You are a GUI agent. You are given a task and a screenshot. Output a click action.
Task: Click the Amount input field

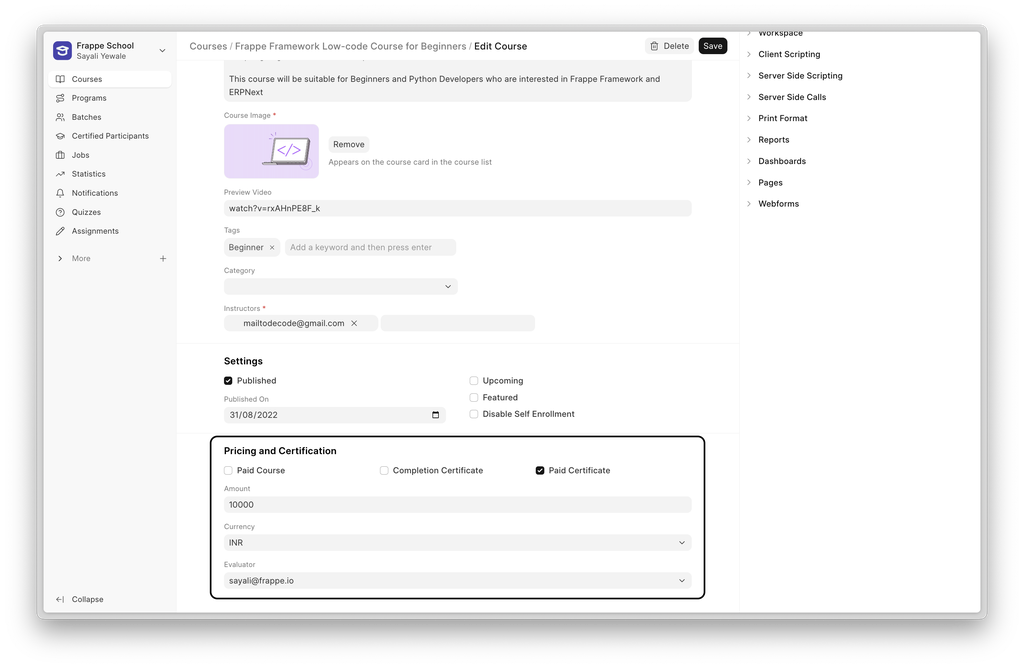(457, 505)
